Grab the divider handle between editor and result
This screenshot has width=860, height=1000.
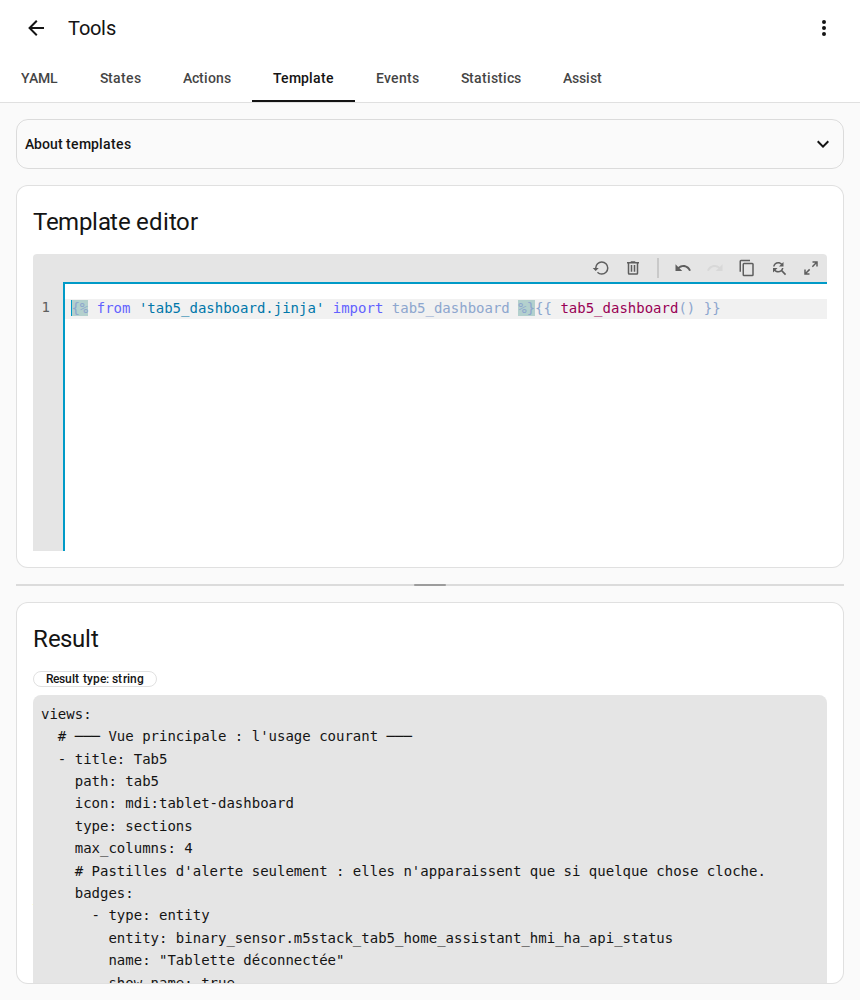[430, 585]
